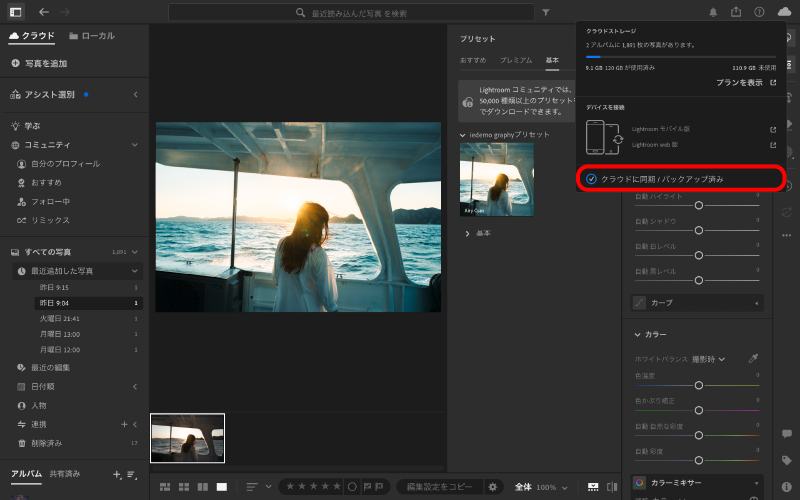
Task: Collapse the カラー section
Action: [638, 334]
